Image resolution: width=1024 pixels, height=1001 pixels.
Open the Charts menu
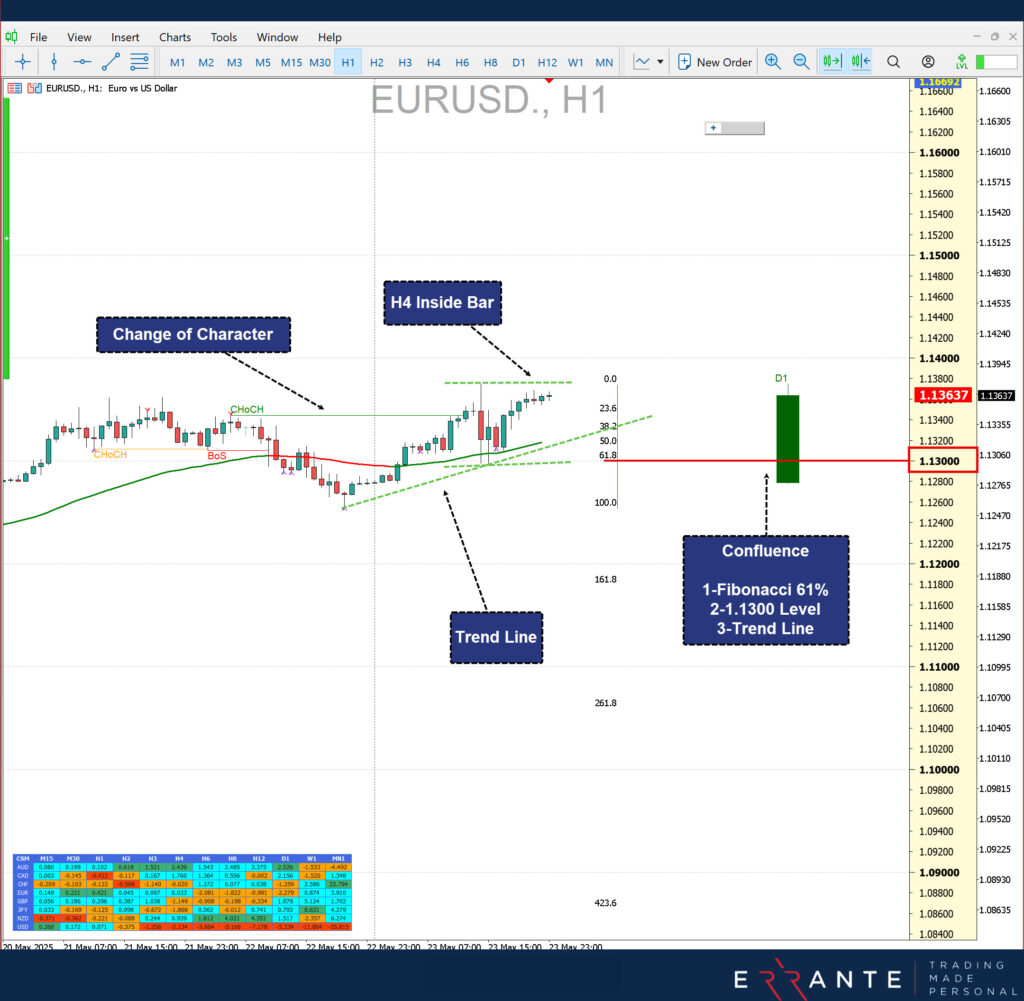(x=175, y=37)
